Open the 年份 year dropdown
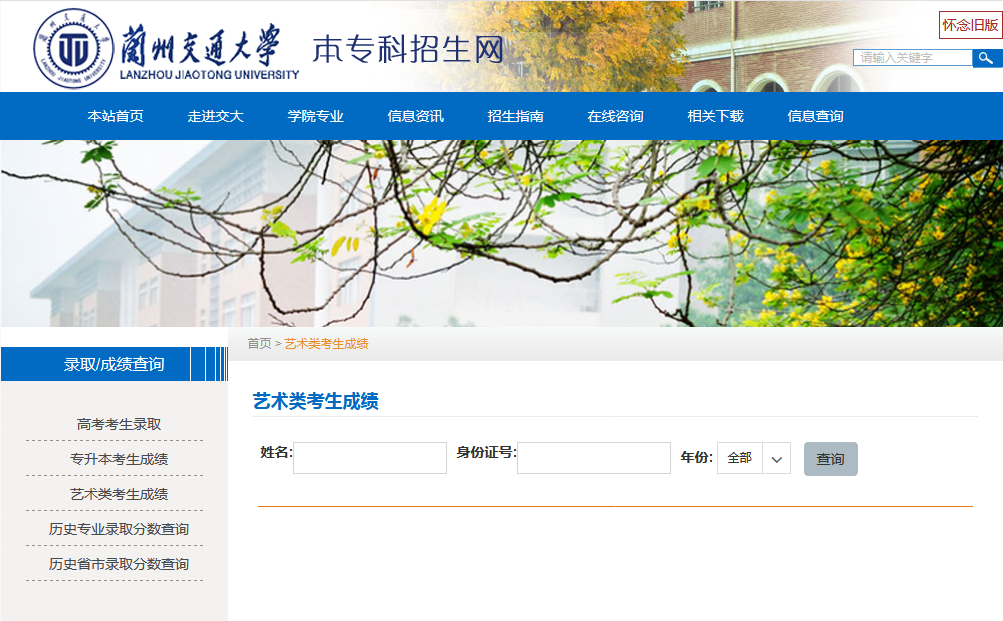This screenshot has height=621, width=1003. pos(753,458)
